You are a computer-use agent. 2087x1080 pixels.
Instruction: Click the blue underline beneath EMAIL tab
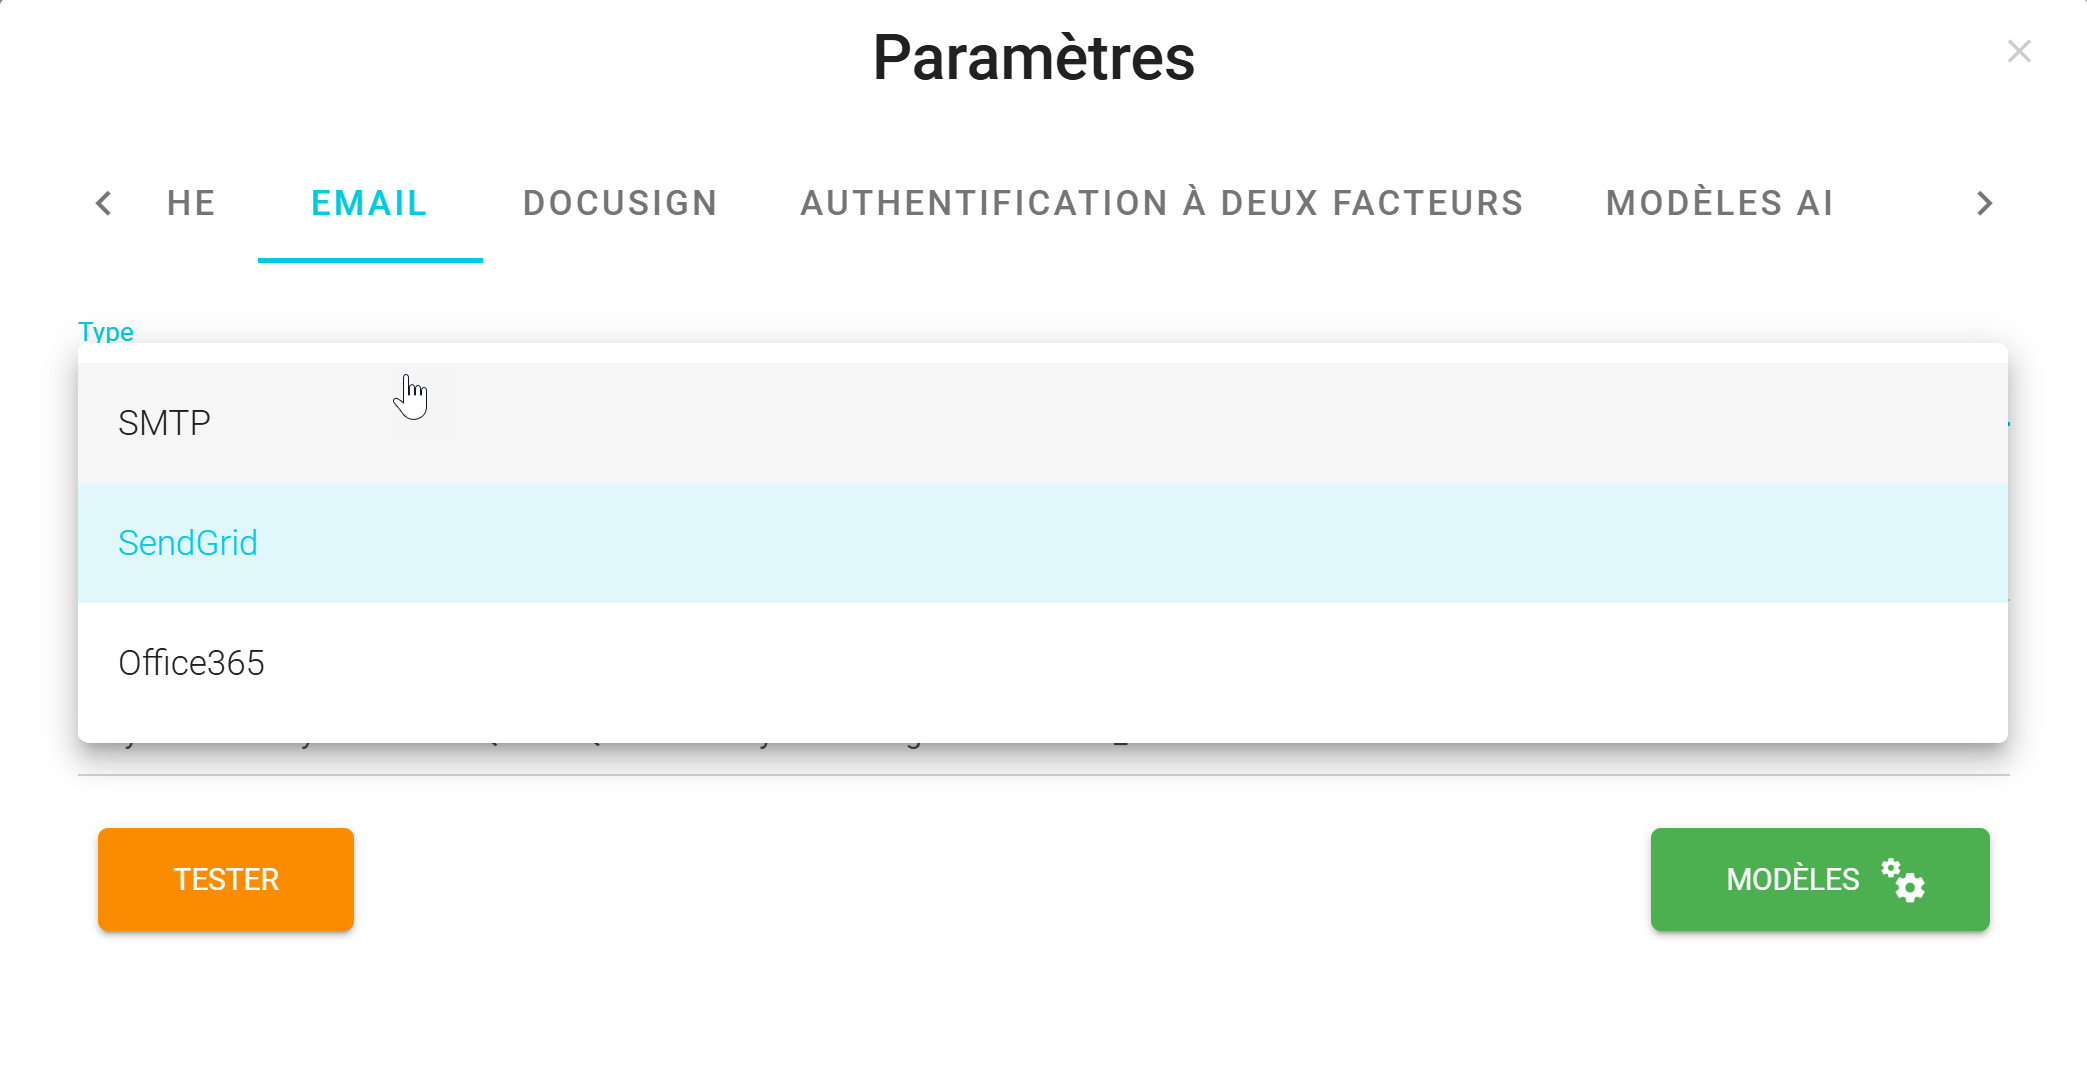370,260
